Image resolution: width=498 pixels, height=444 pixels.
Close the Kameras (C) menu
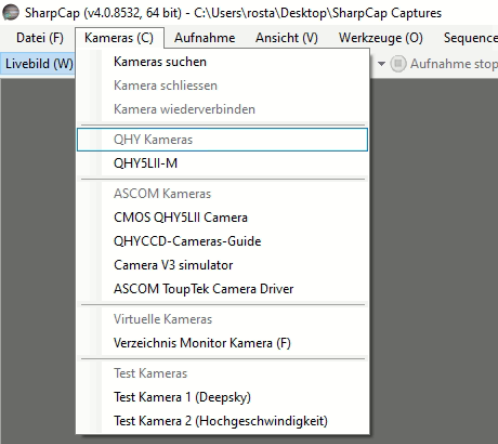click(x=119, y=38)
